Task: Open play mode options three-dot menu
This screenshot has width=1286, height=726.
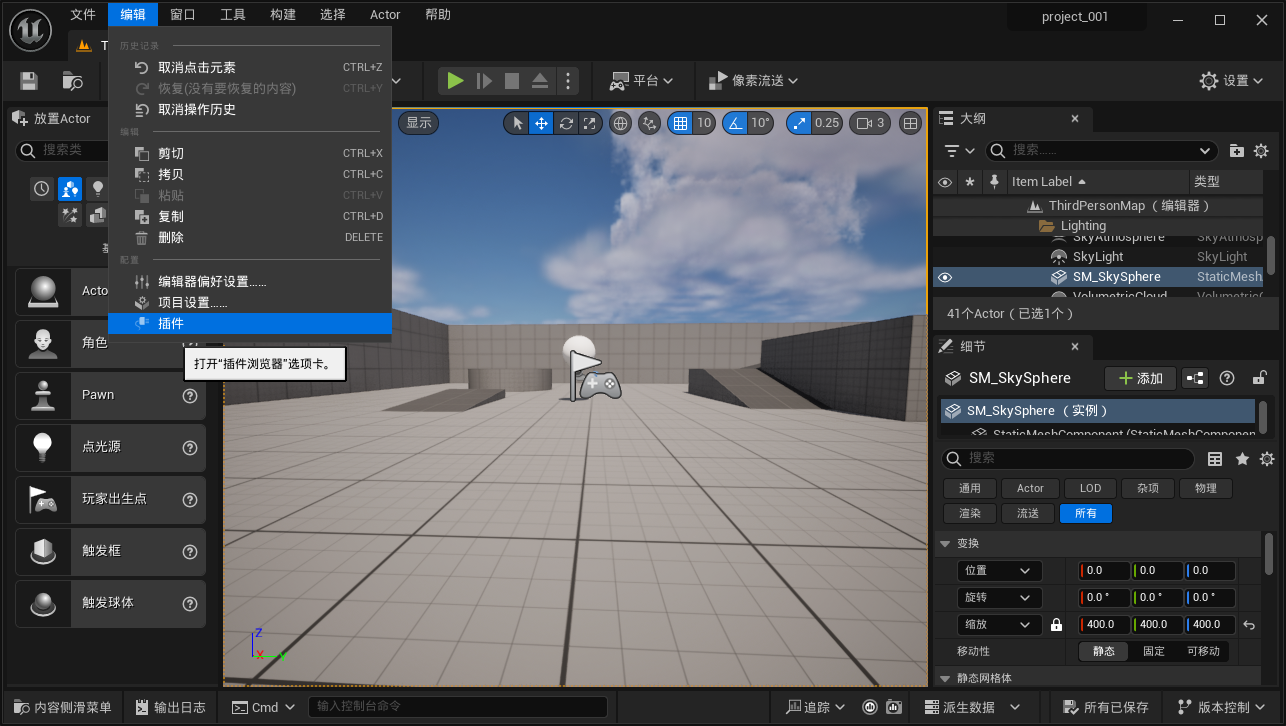Action: coord(567,81)
